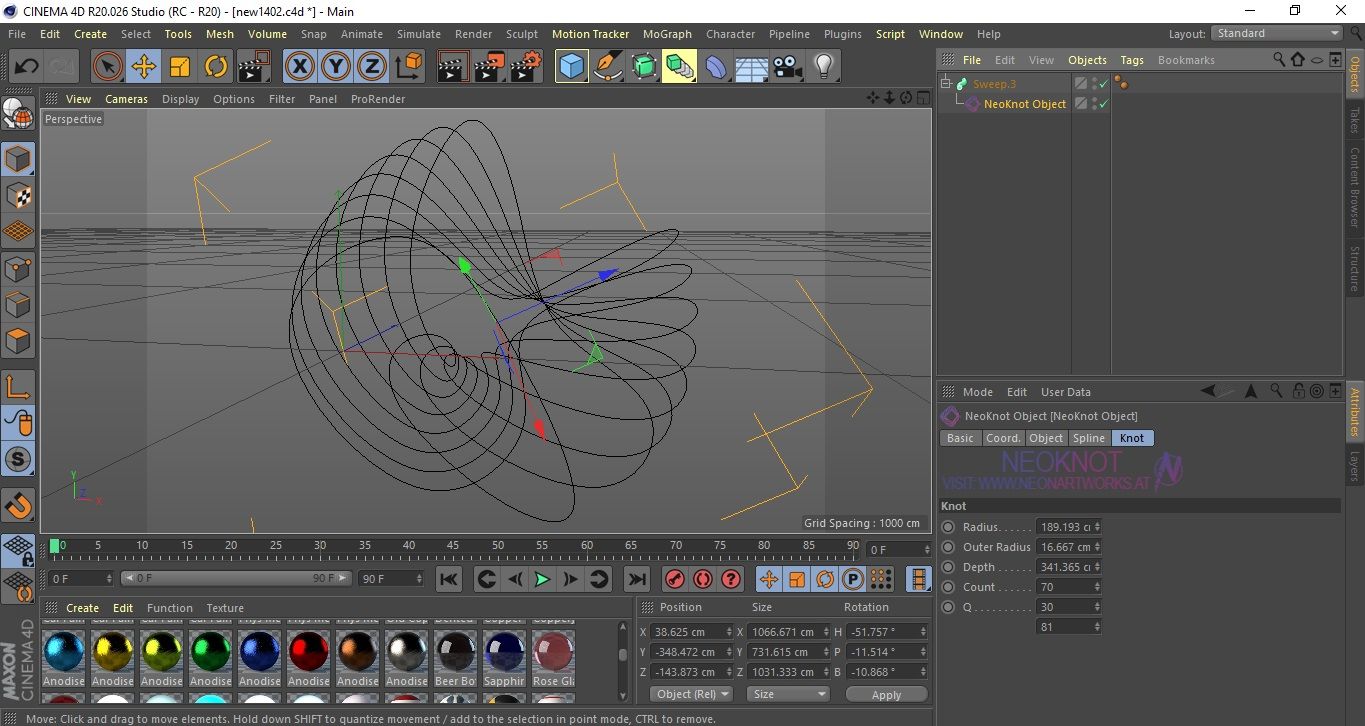
Task: Toggle Y axis lock
Action: pyautogui.click(x=336, y=67)
